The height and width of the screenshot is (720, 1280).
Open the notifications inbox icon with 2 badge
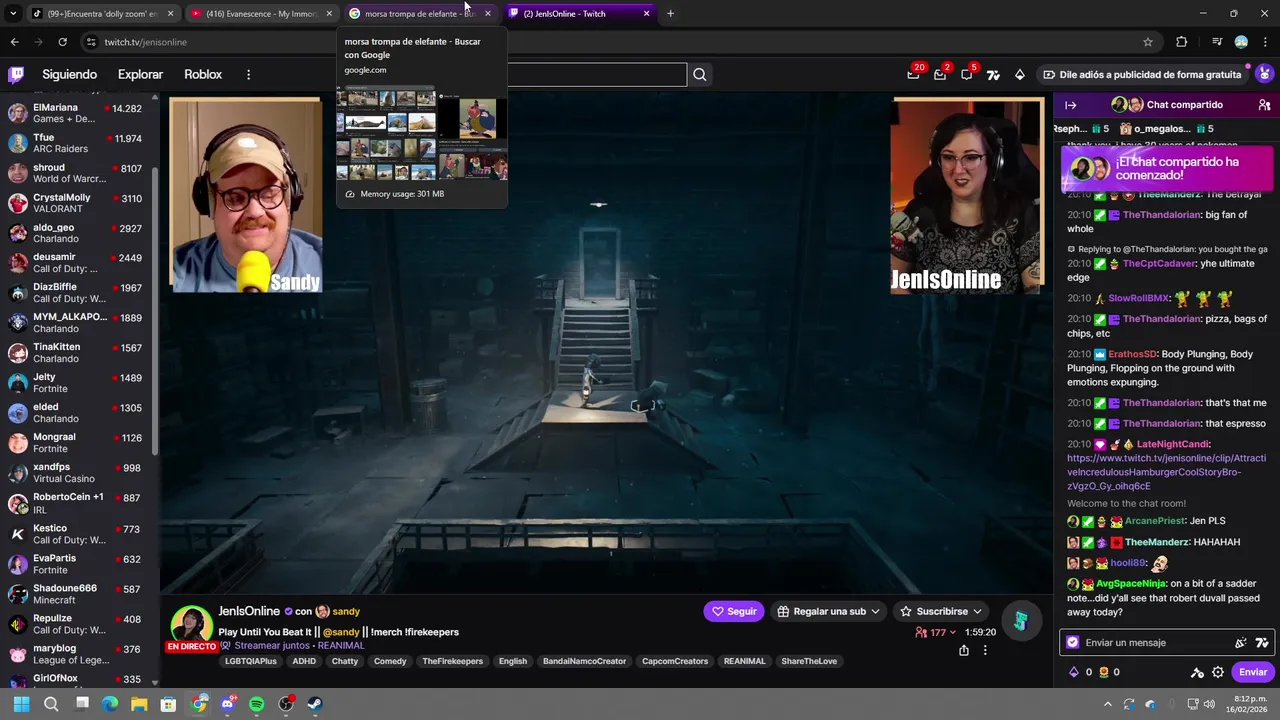[x=940, y=74]
